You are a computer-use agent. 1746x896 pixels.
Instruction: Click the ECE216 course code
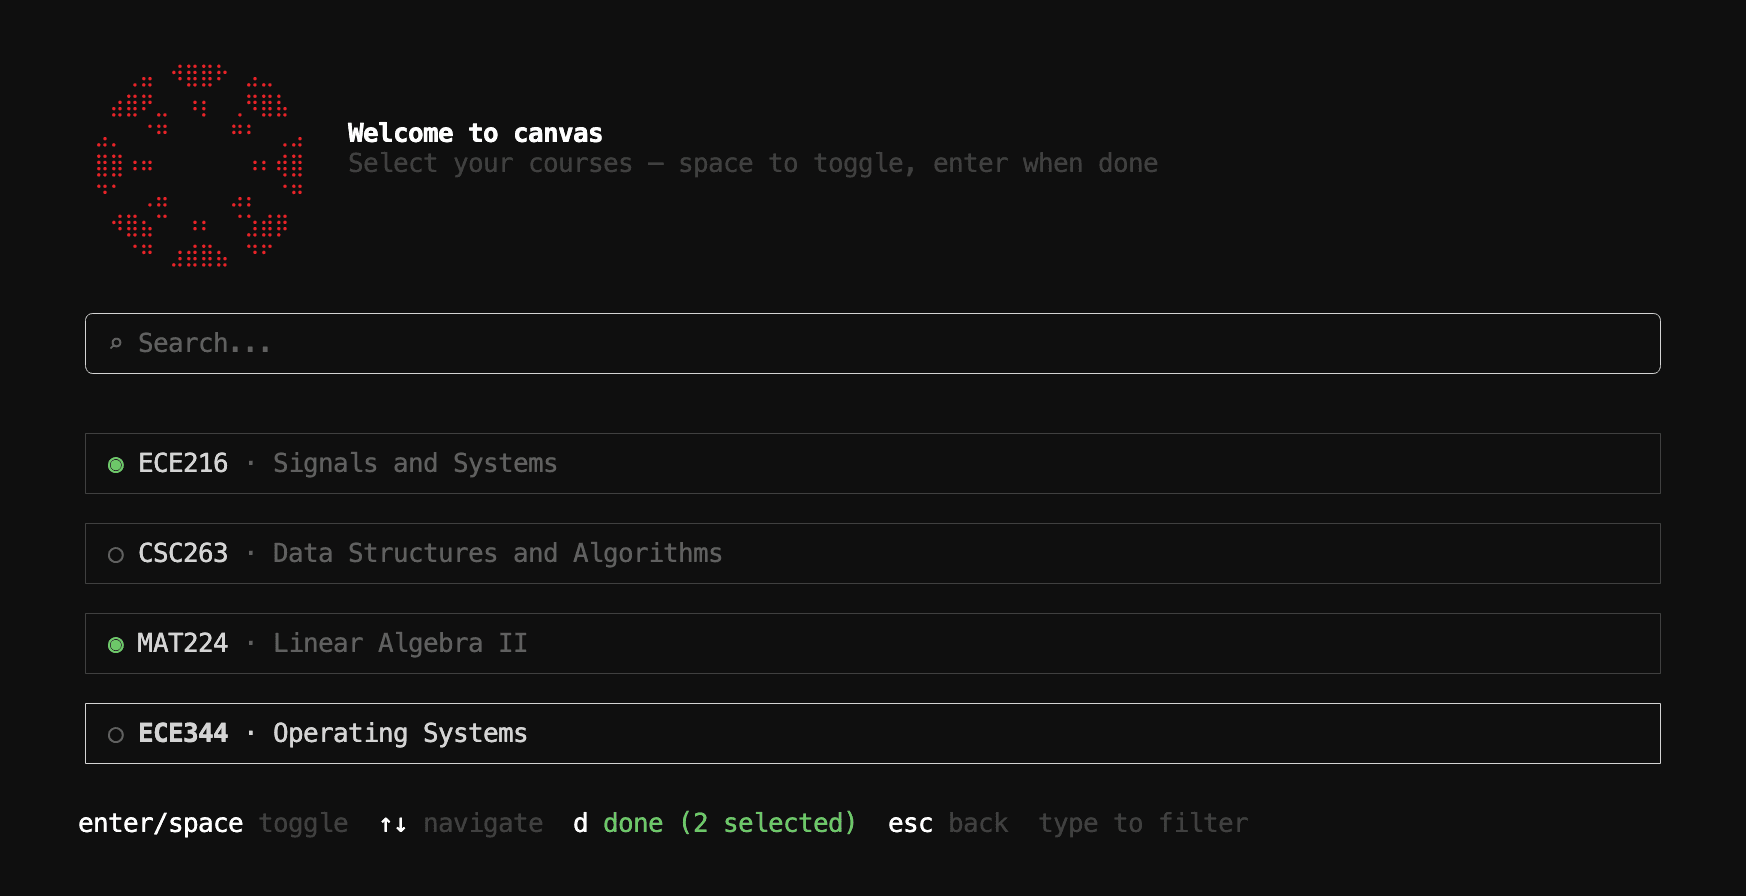183,463
